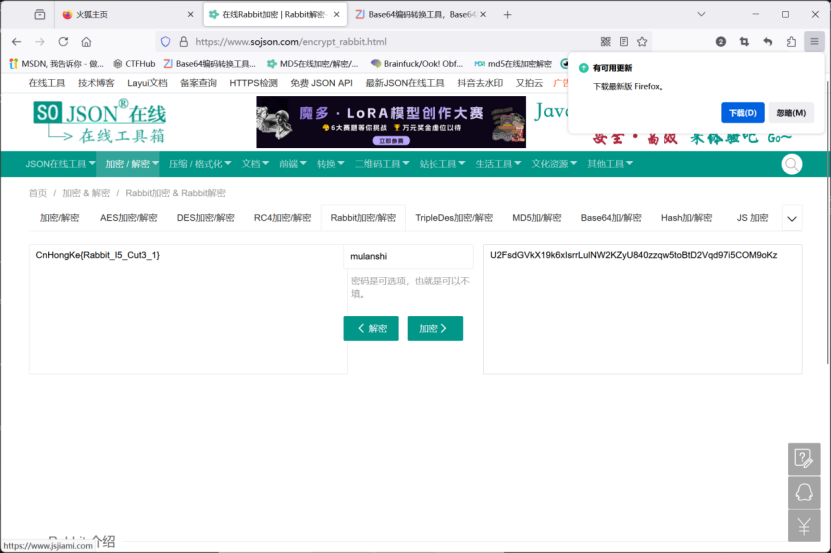Open the Brainfuck/Ook! Obf... bookmark

pos(417,64)
